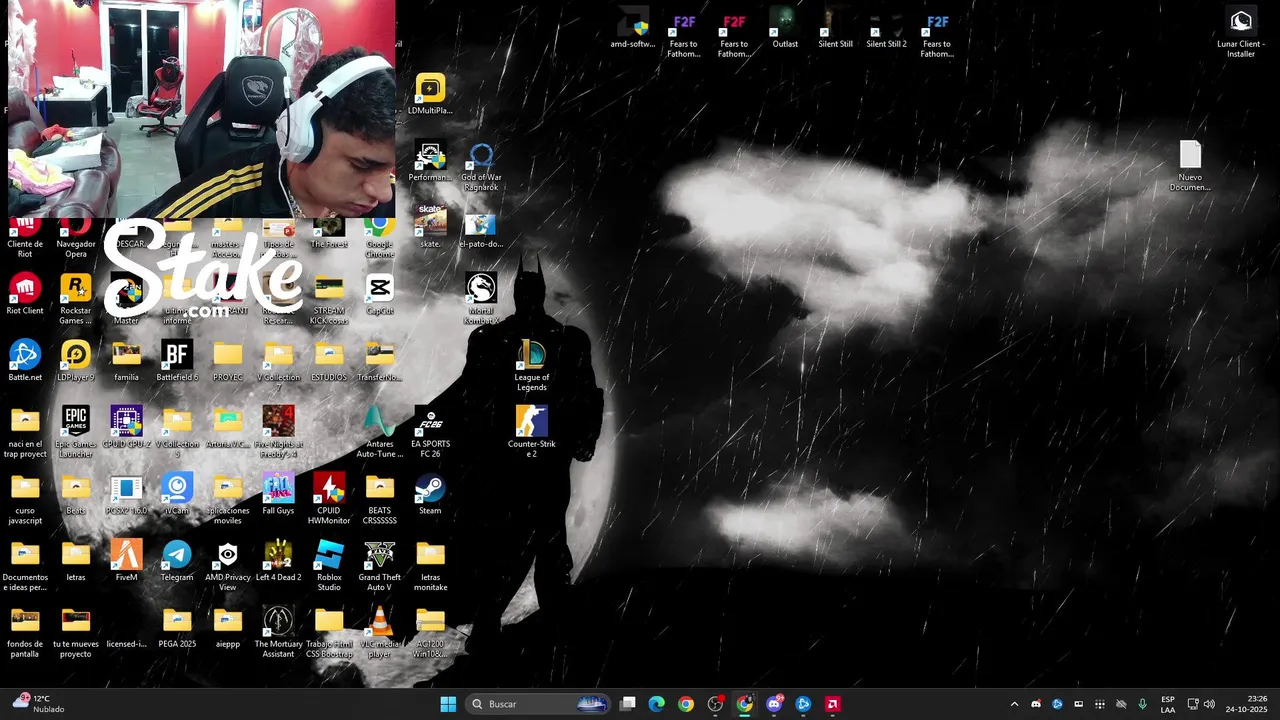Open League of Legends shortcut
Viewport: 1280px width, 720px height.
click(x=532, y=366)
